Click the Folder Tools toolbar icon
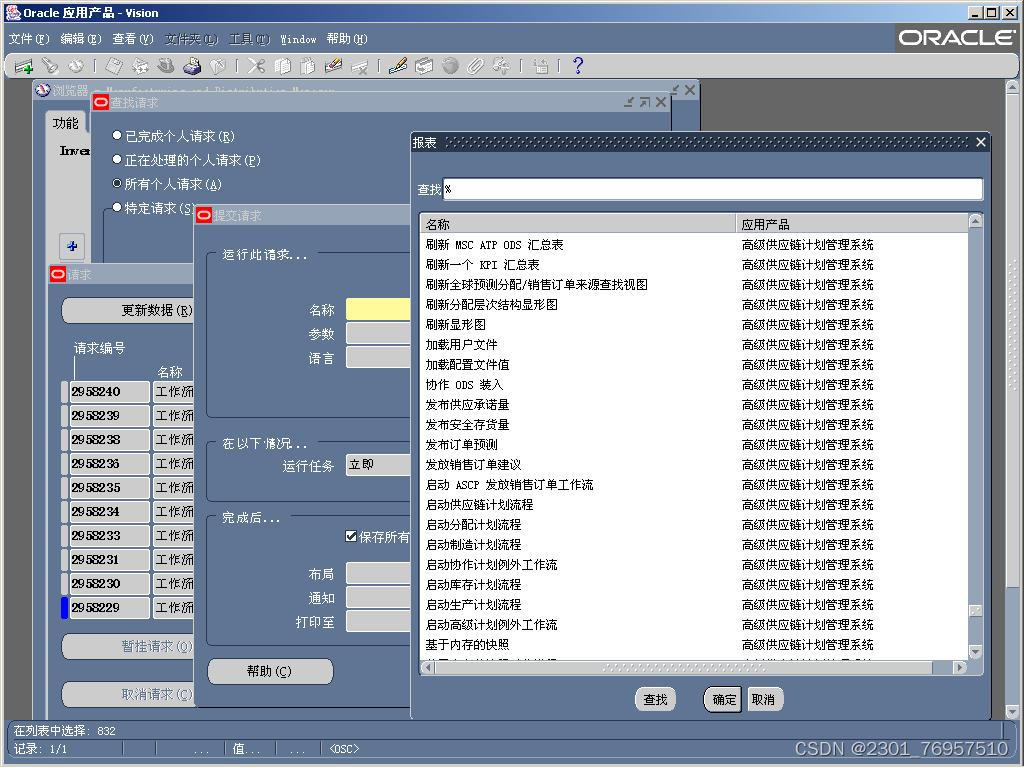Image resolution: width=1024 pixels, height=768 pixels. click(x=502, y=66)
